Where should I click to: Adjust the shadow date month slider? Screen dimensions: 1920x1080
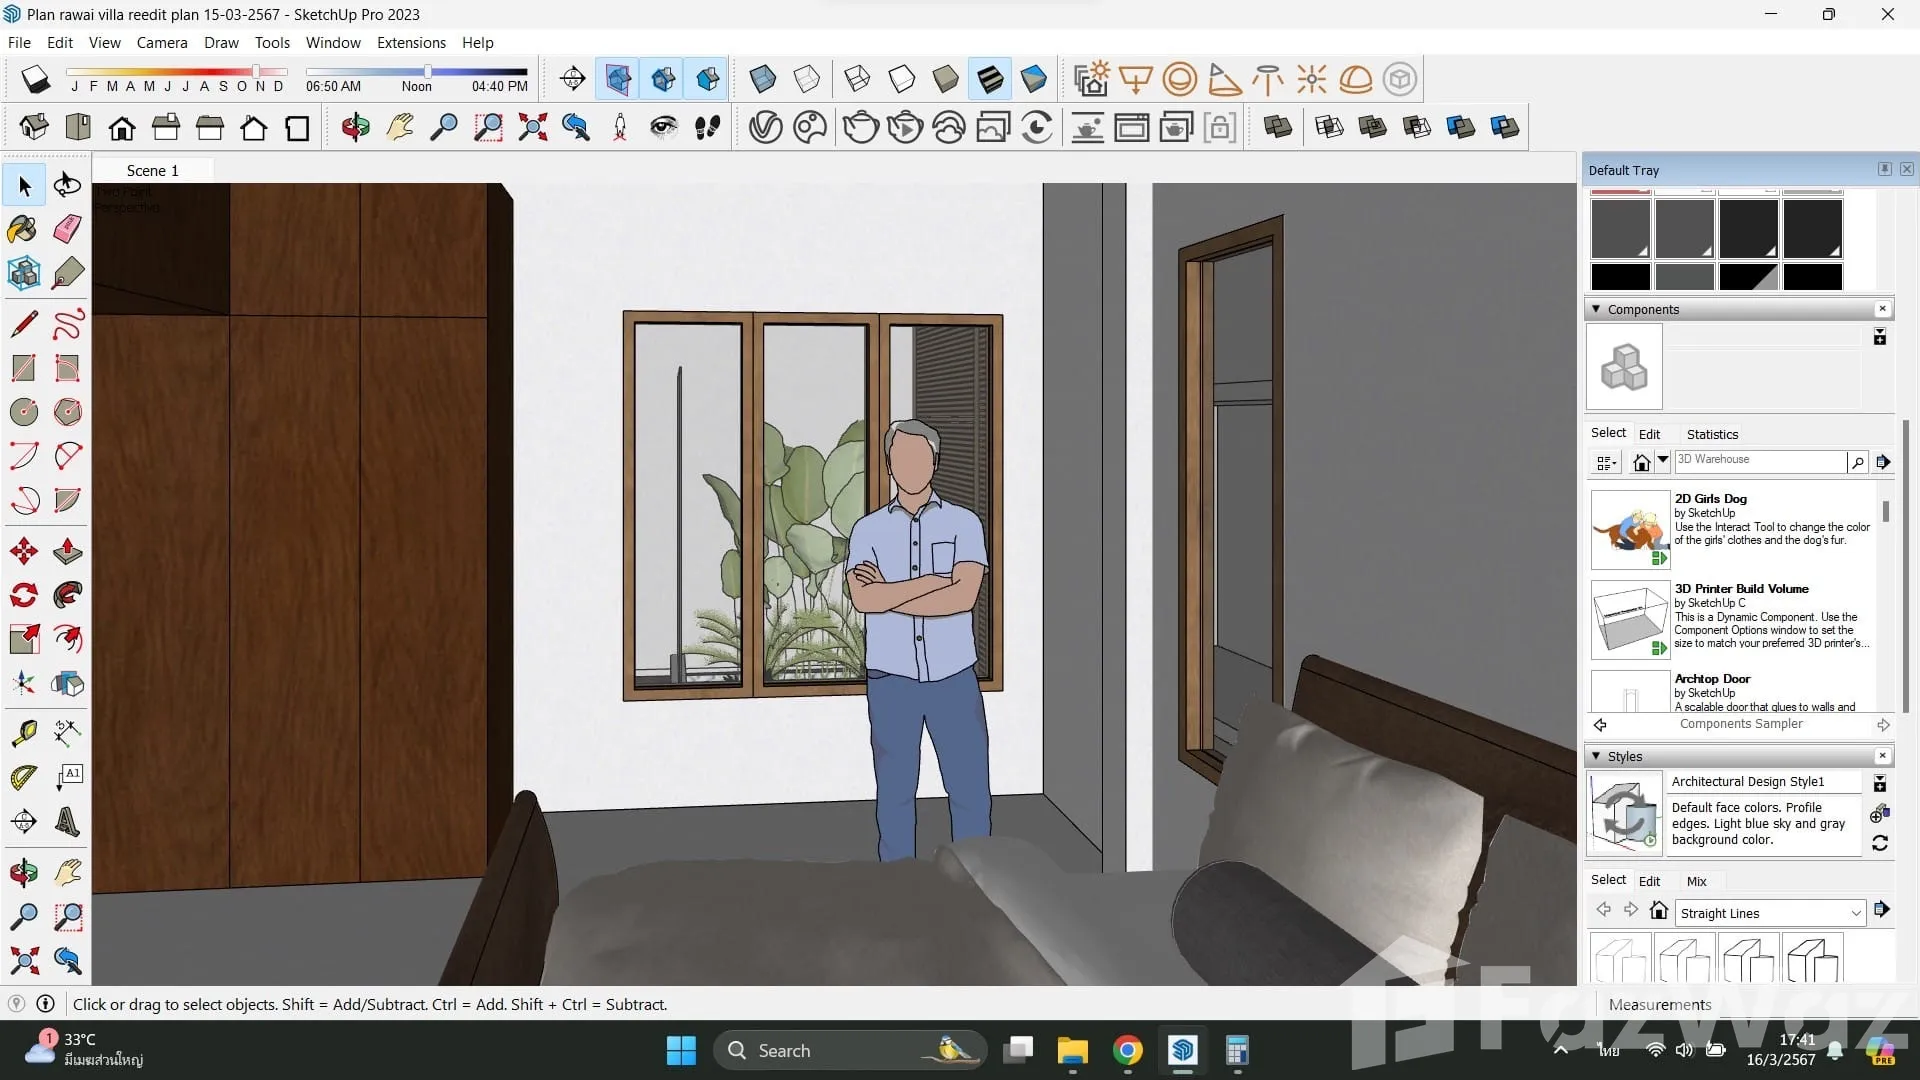(256, 71)
